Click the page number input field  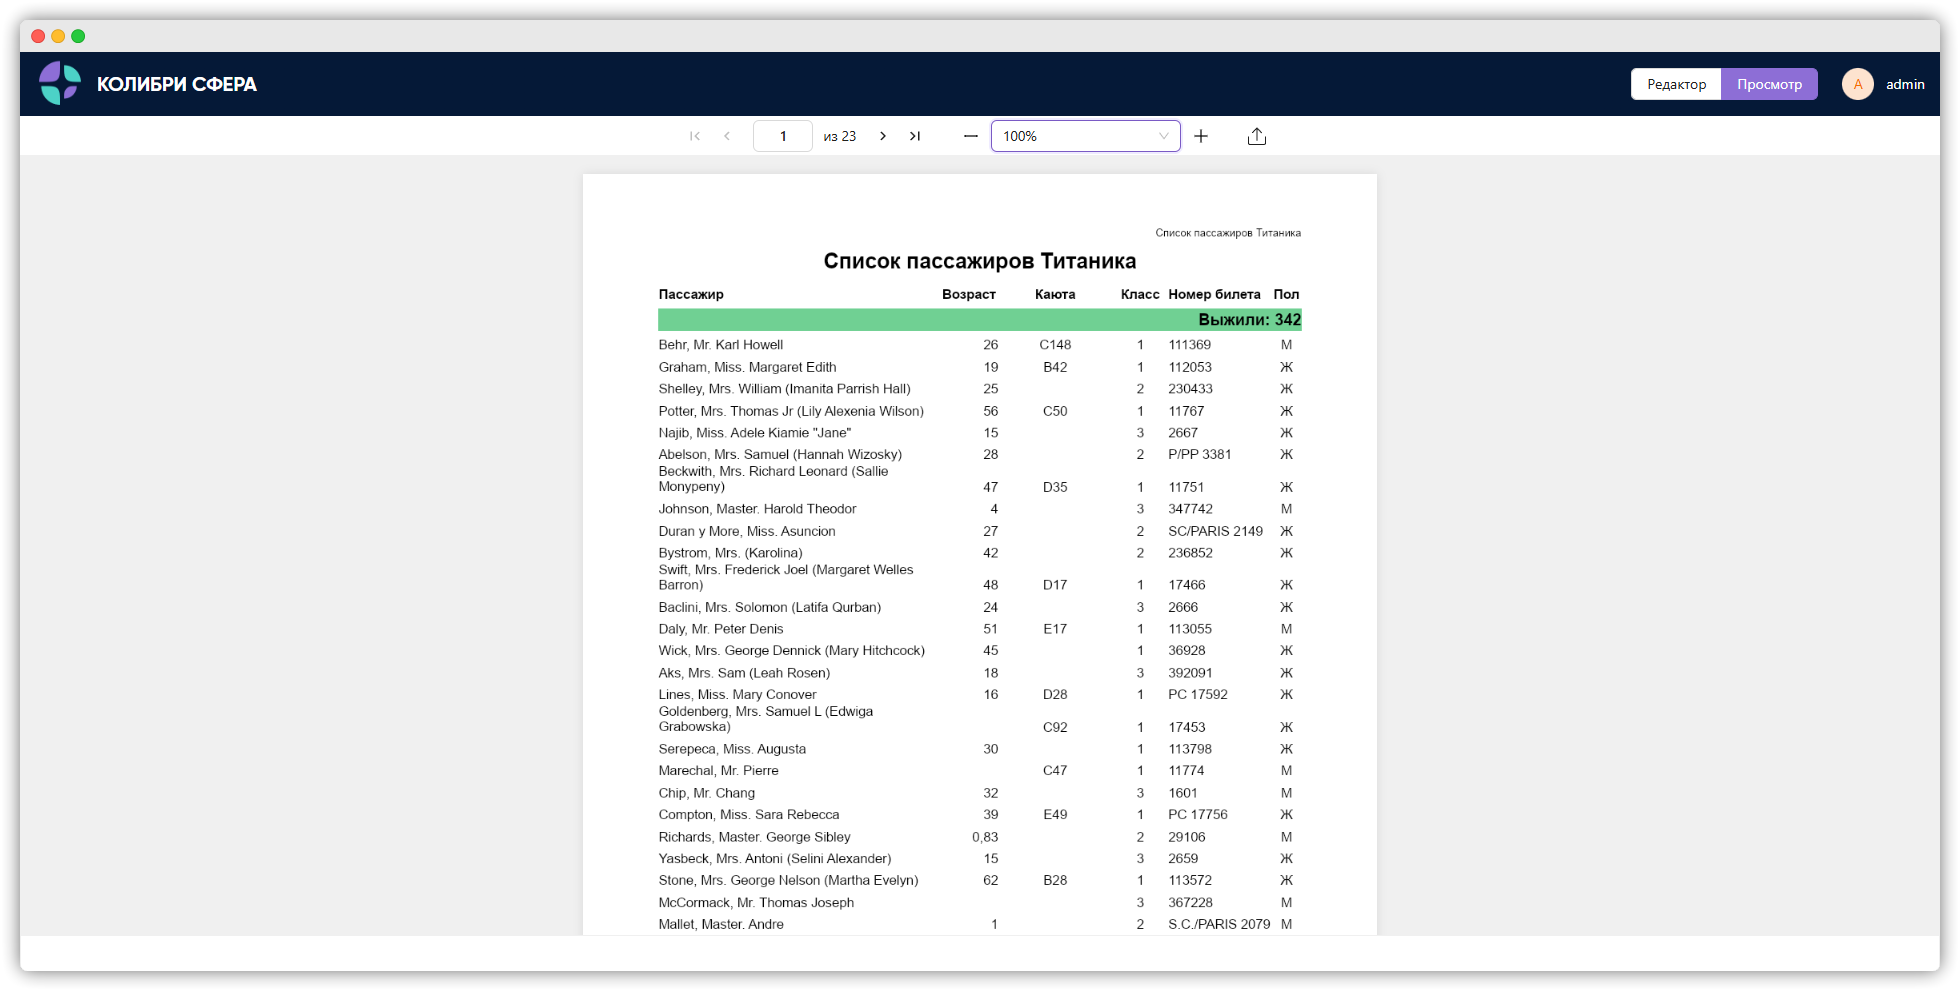(783, 136)
